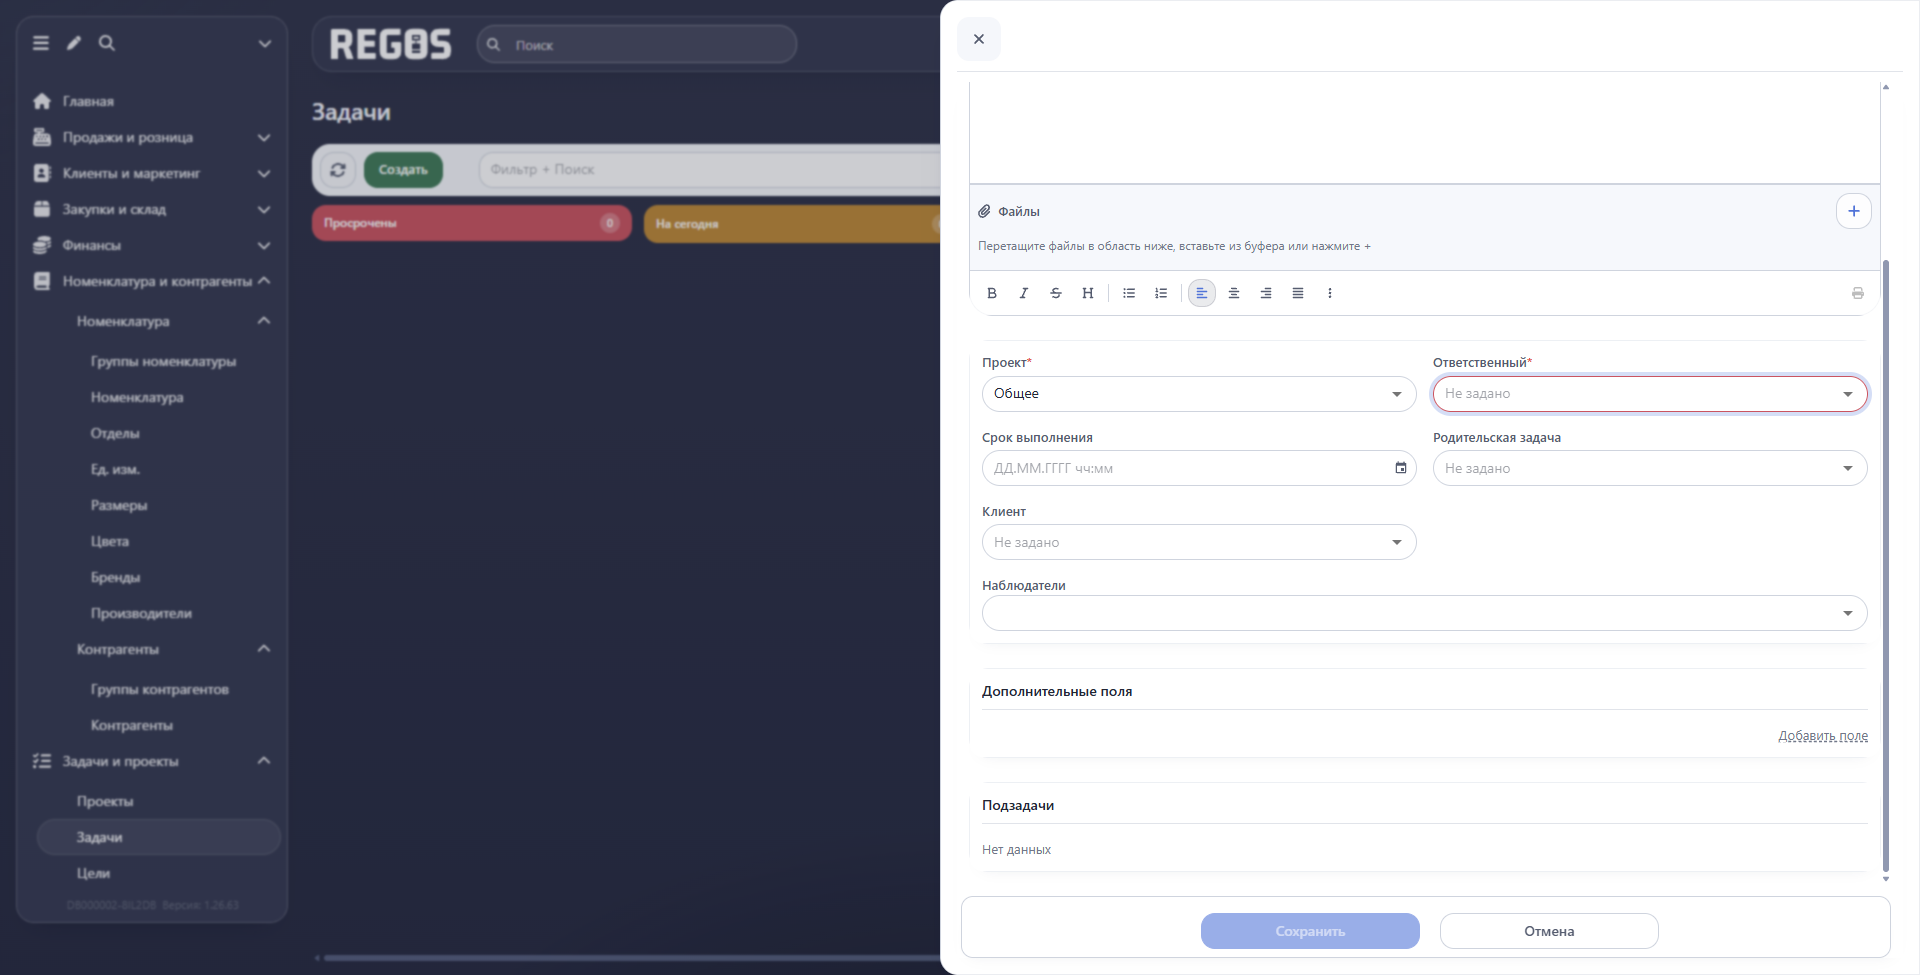
Task: Open the Наблюдатели dropdown
Action: [x=1424, y=613]
